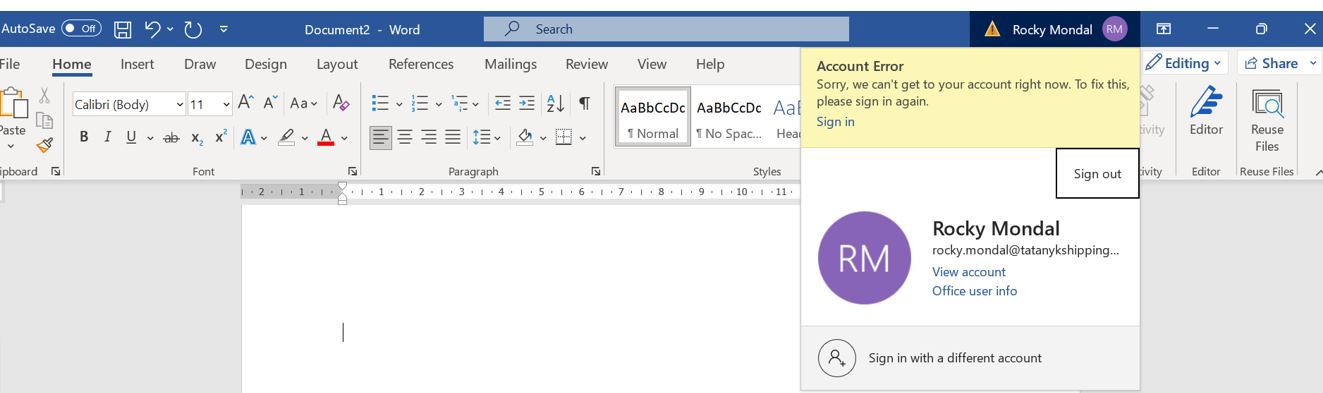Decrease the paragraph indent
Screen dimensions: 1323x393
pyautogui.click(x=503, y=103)
